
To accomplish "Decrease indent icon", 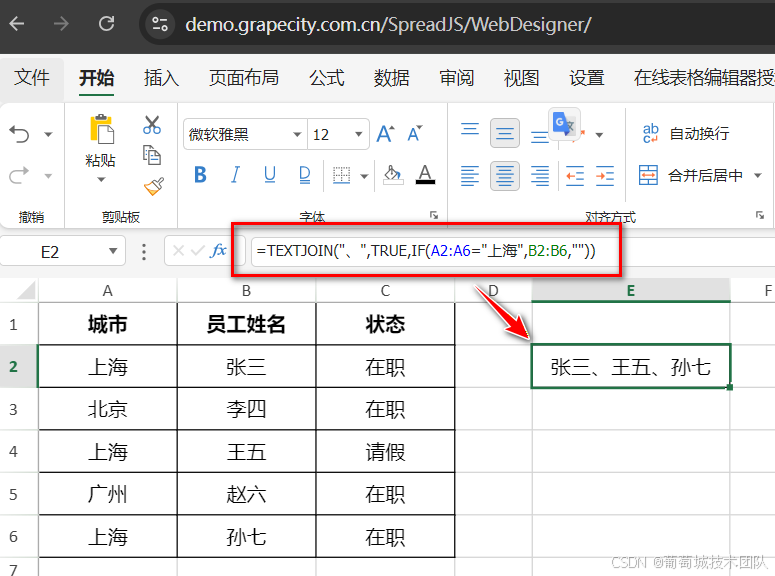I will coord(575,176).
